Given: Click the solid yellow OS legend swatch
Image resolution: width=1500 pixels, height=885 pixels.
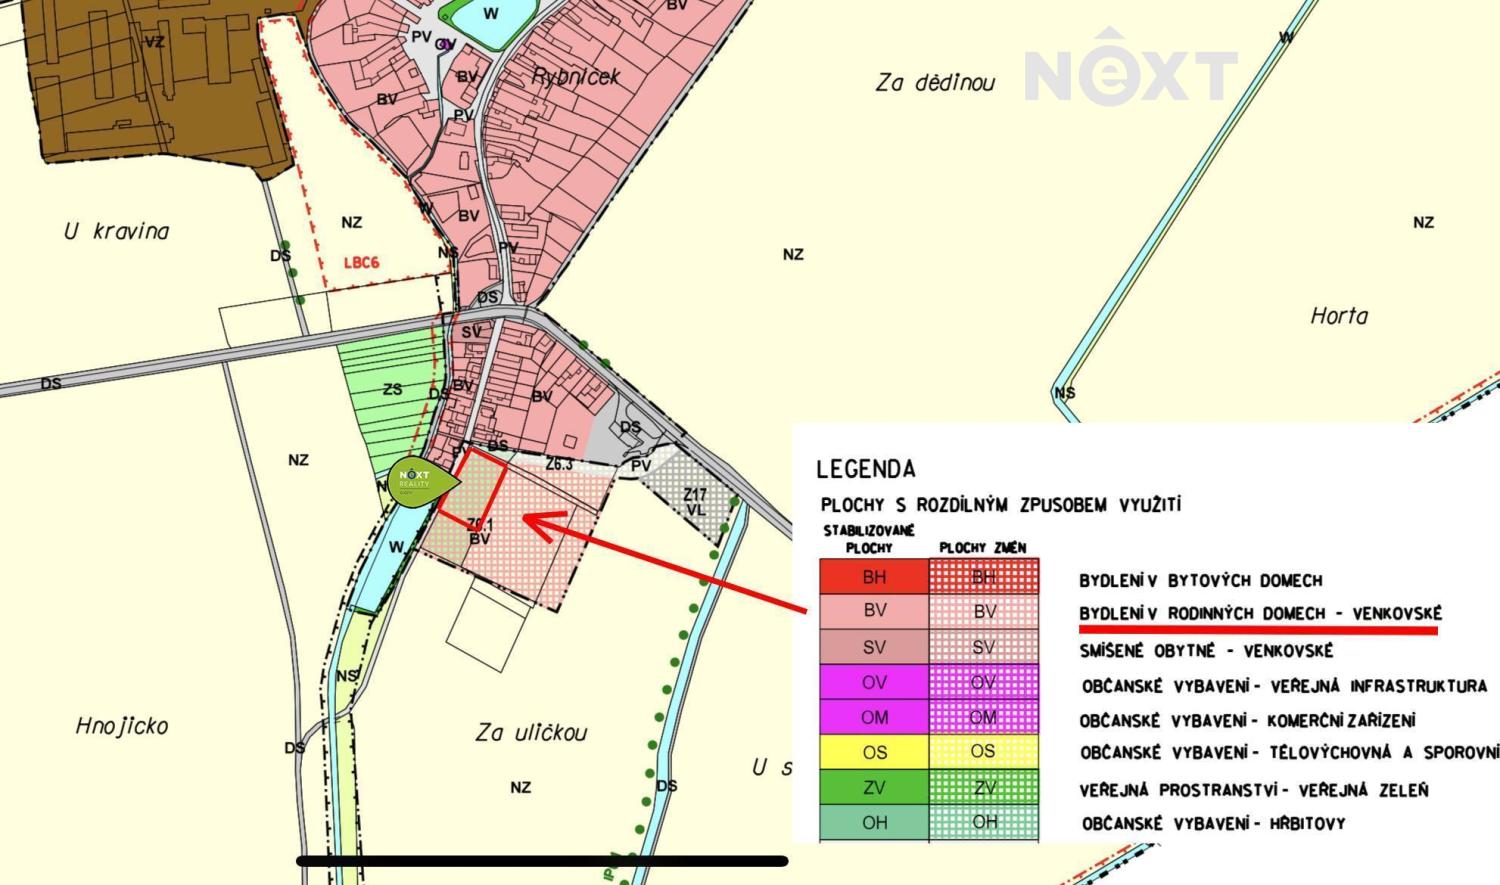Looking at the screenshot, I should click(874, 752).
